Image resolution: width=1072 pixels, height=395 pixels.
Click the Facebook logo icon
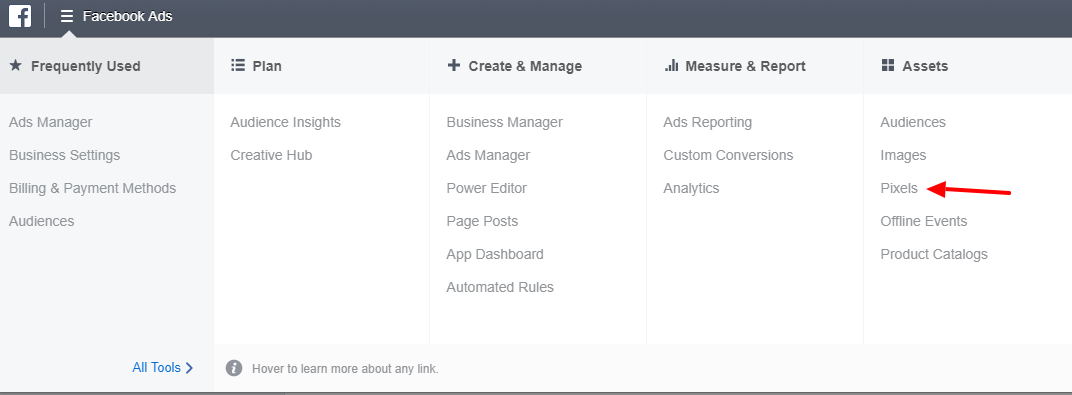pyautogui.click(x=20, y=15)
